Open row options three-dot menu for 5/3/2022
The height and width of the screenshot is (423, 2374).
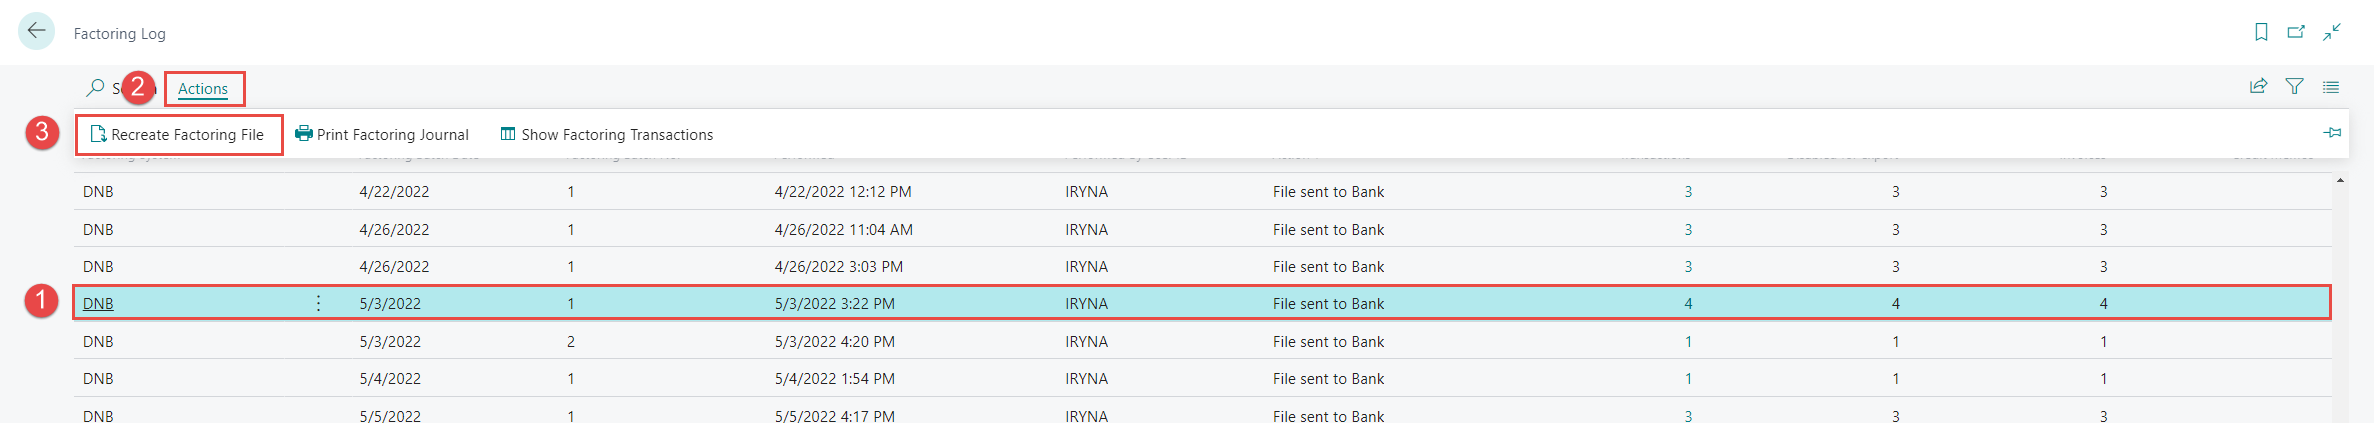[318, 303]
